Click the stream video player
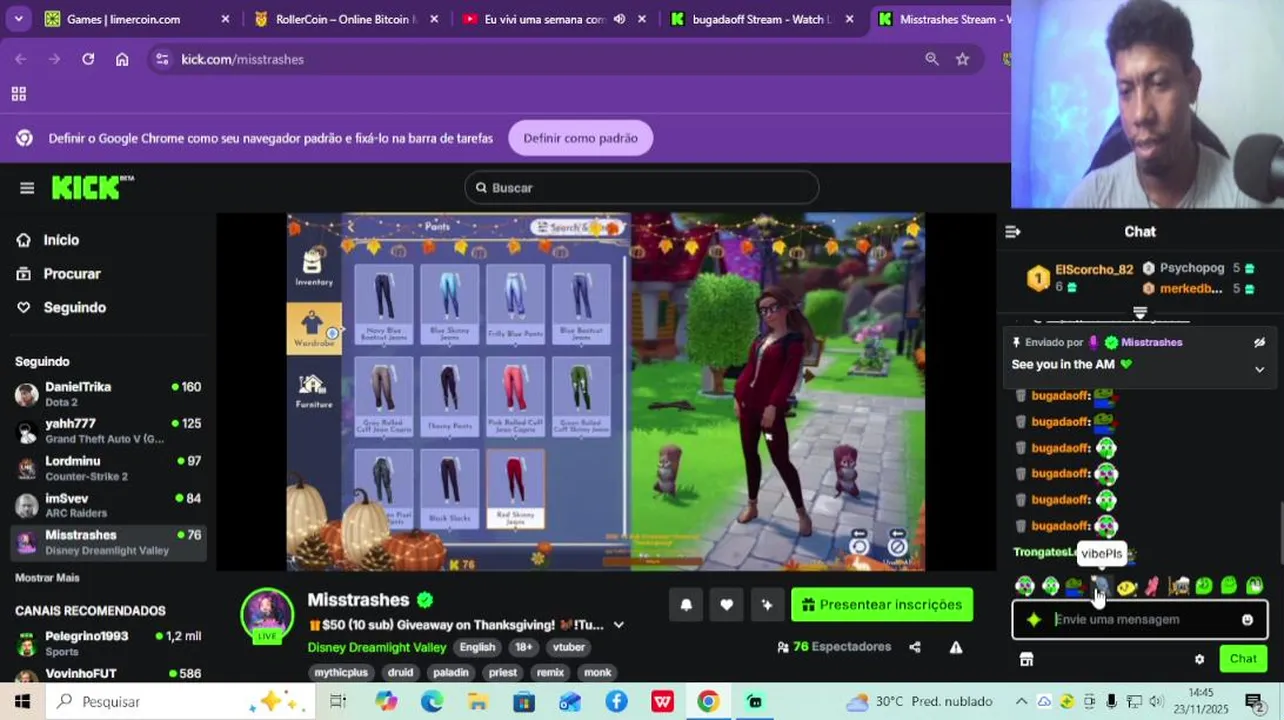 click(606, 392)
